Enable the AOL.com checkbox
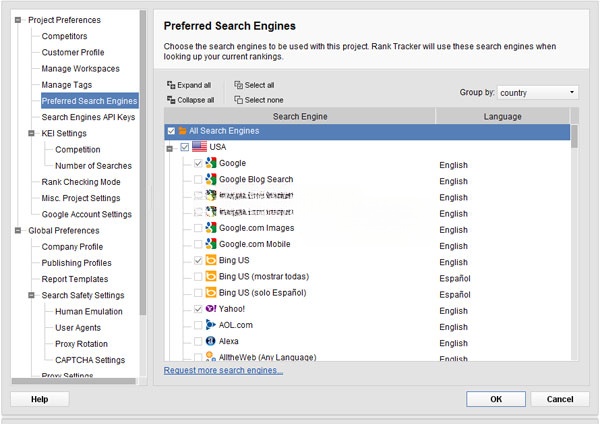This screenshot has width=600, height=424. click(x=198, y=325)
